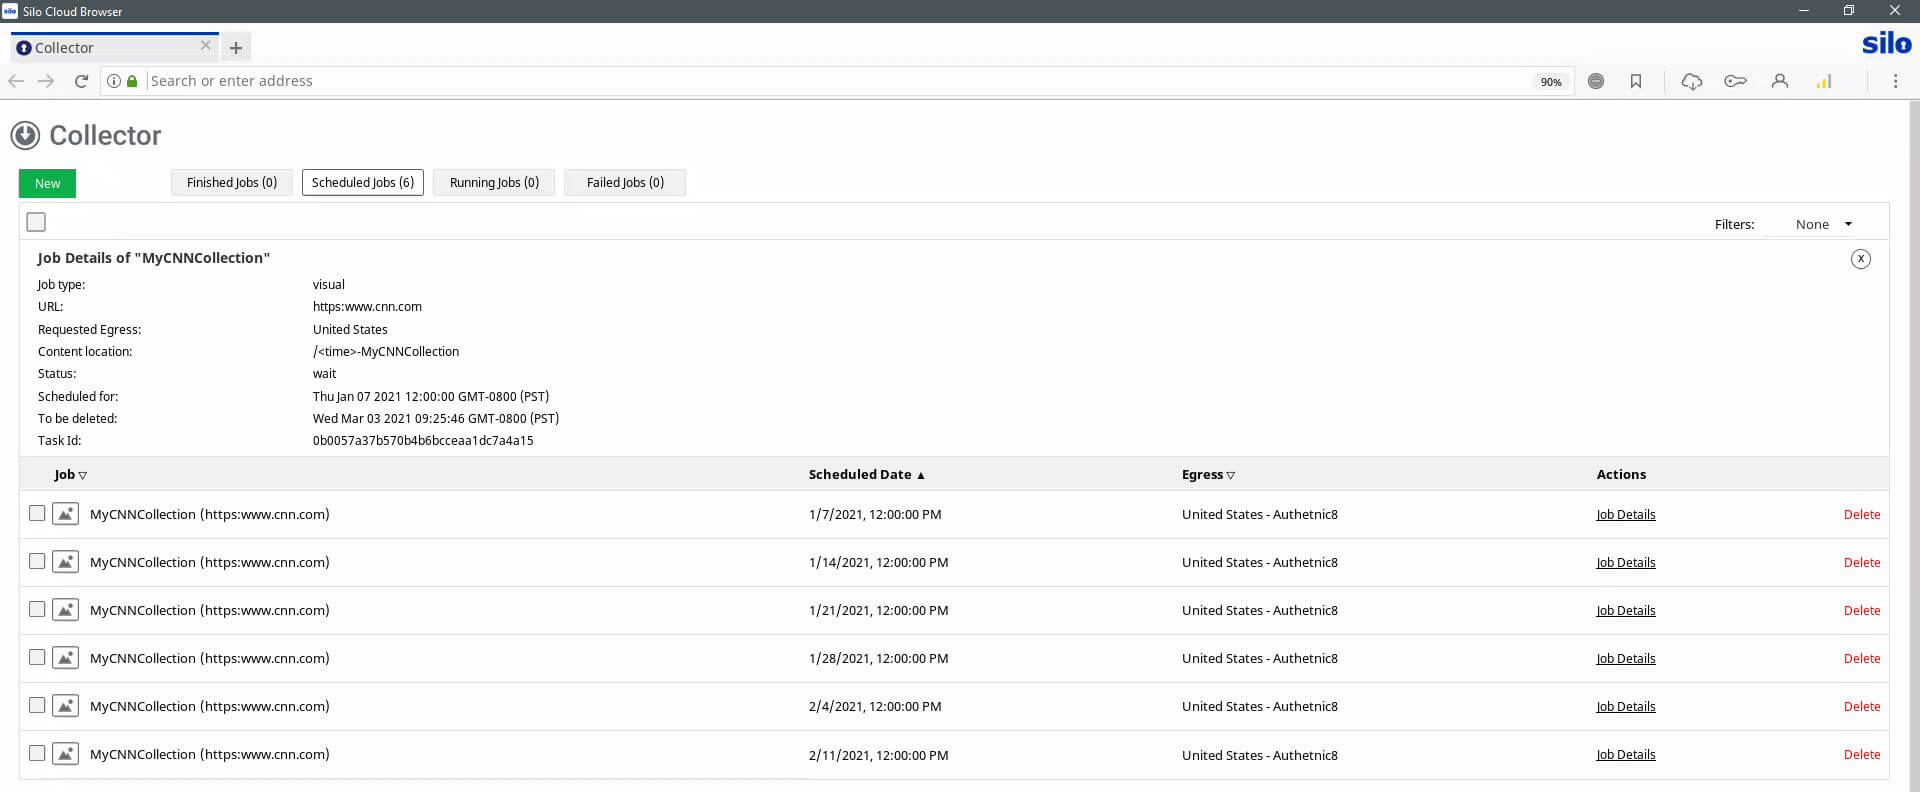
Task: Click the round gray icon beside zoom level
Action: tap(1596, 81)
